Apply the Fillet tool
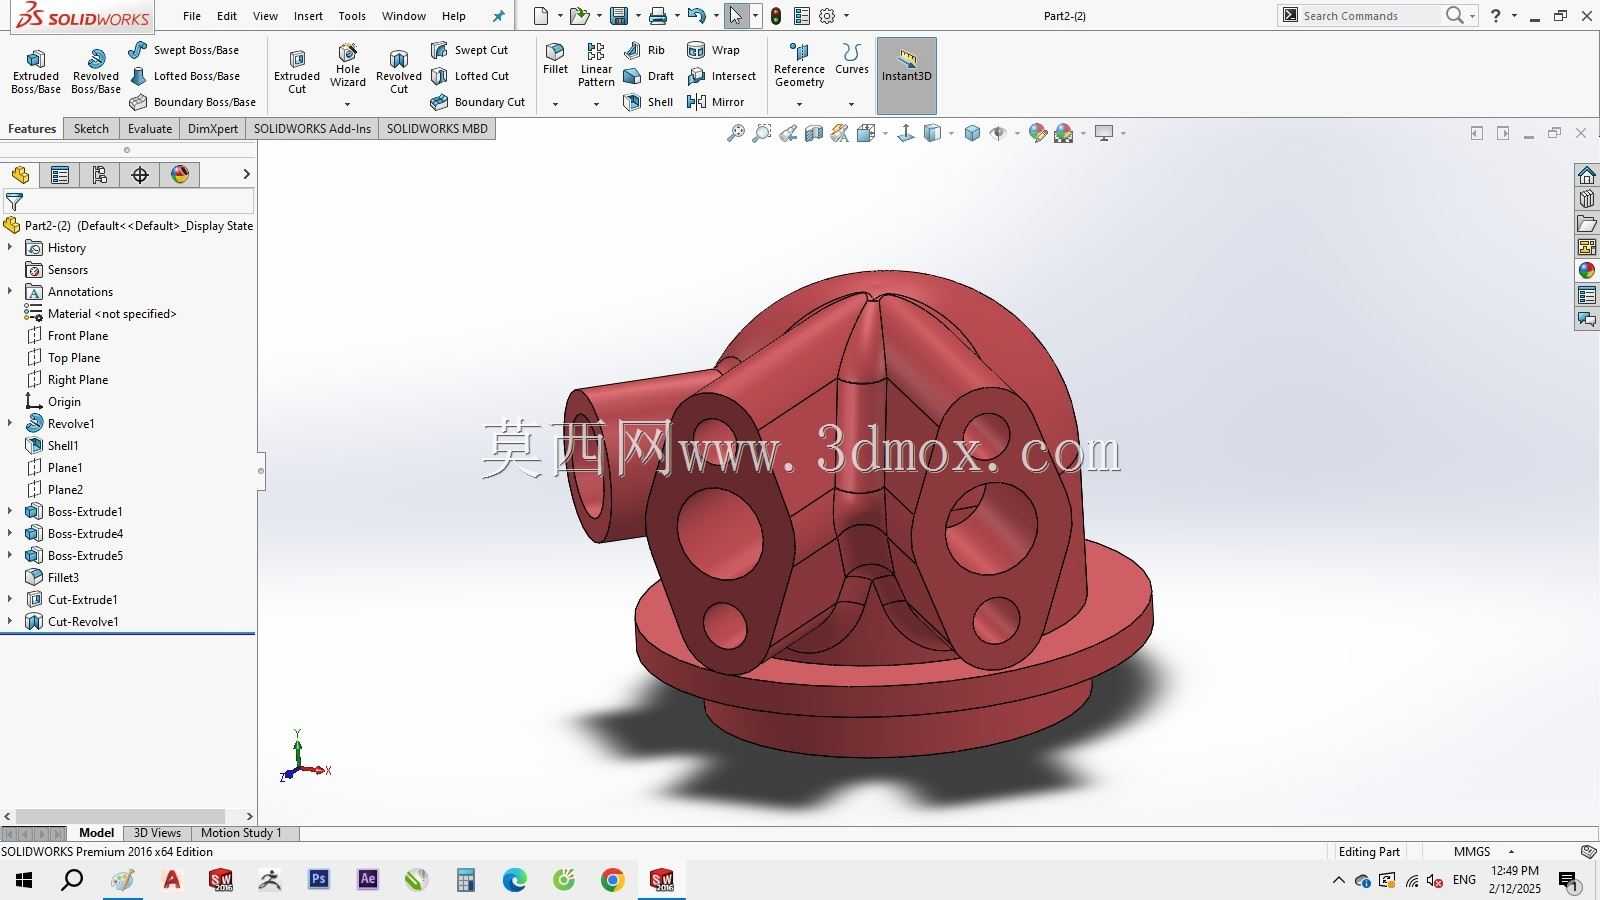The height and width of the screenshot is (900, 1600). point(555,59)
